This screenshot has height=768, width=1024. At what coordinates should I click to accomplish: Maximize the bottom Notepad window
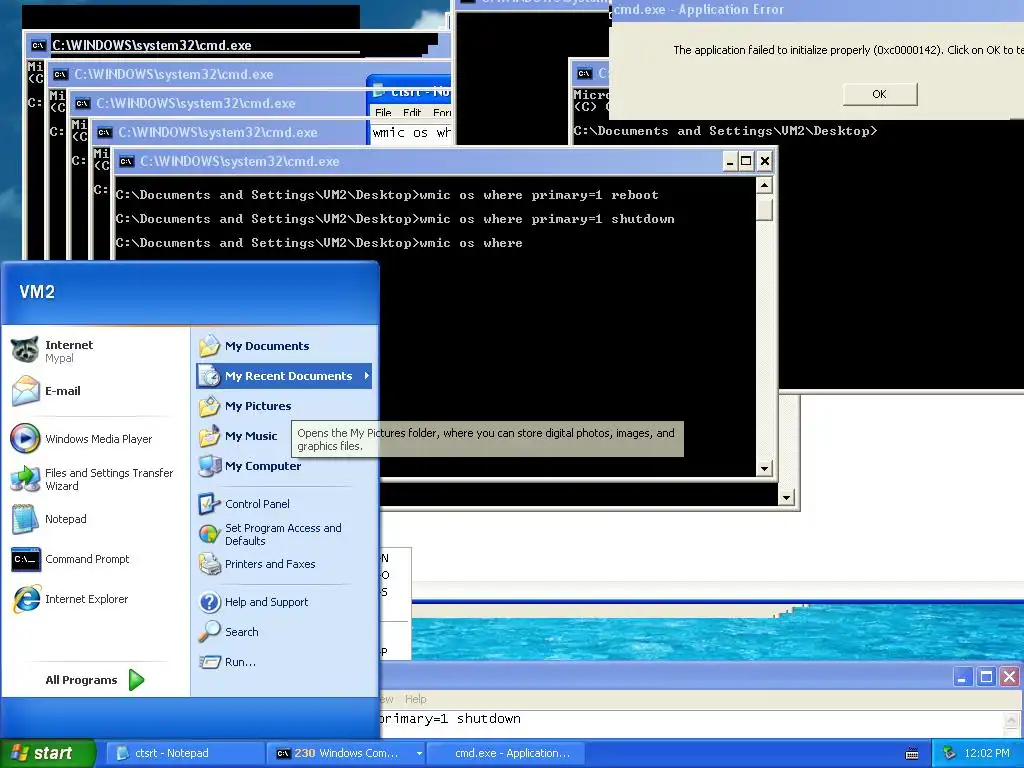click(986, 677)
